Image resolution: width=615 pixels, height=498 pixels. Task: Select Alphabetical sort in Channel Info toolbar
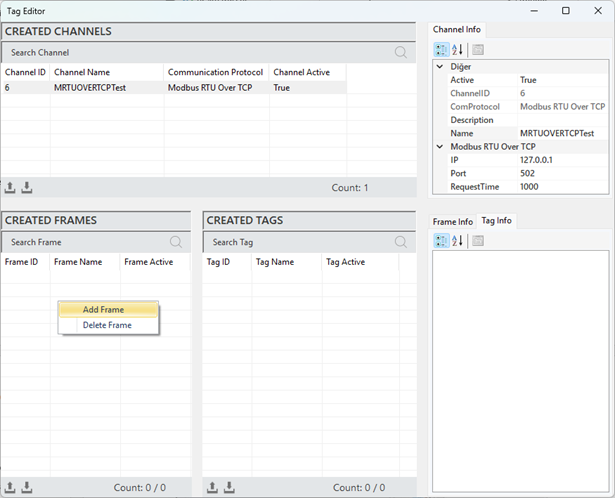[457, 50]
